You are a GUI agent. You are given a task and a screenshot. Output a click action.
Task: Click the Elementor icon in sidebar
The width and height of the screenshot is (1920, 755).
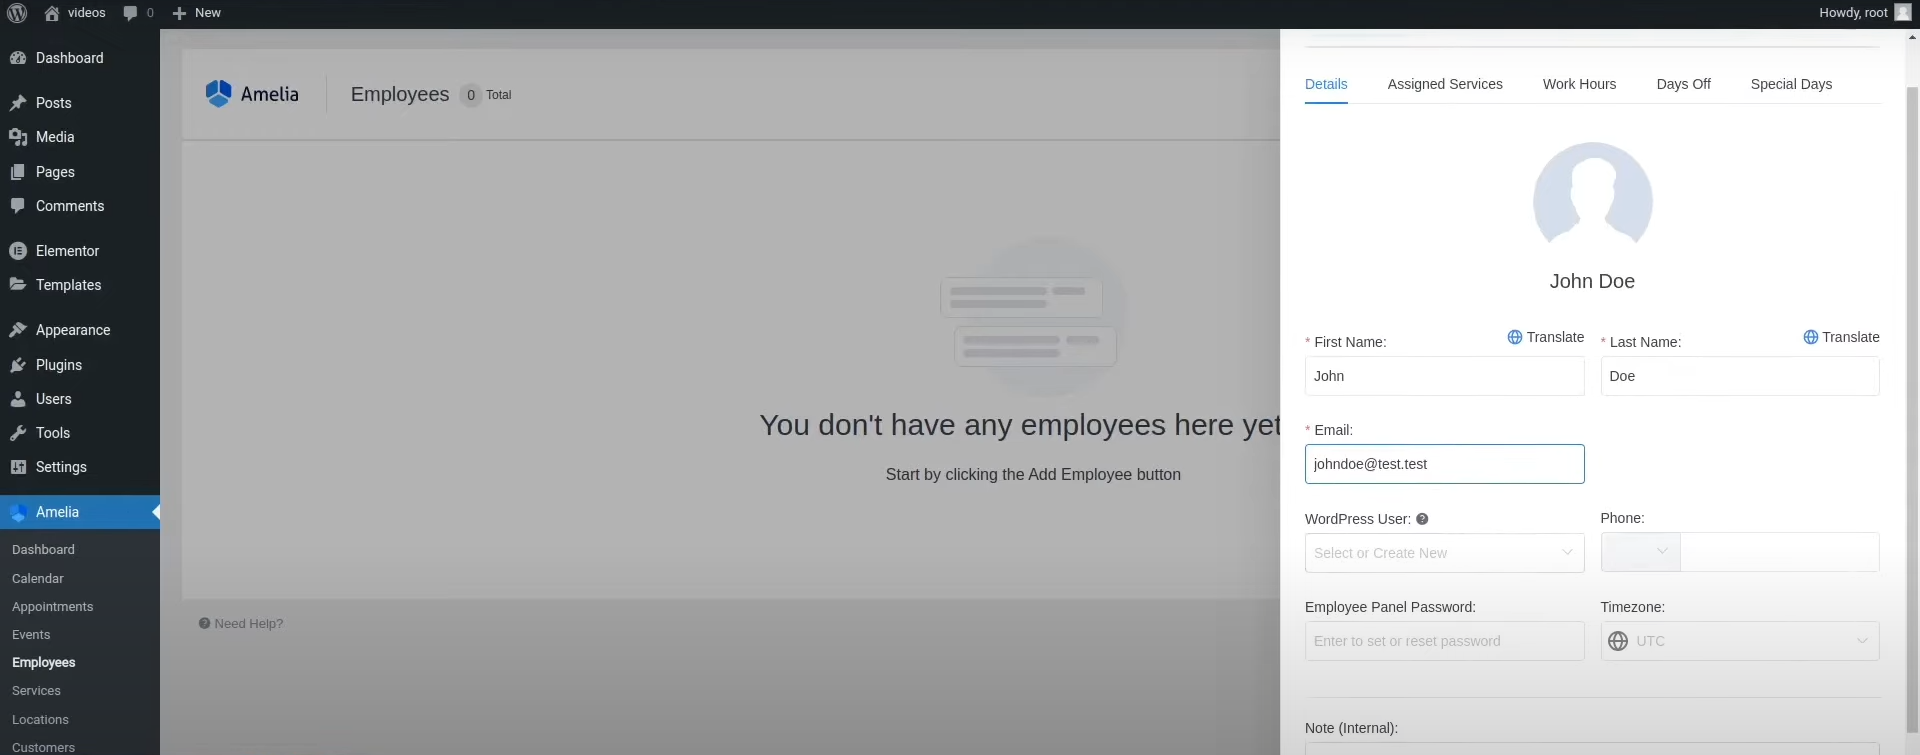pos(18,251)
